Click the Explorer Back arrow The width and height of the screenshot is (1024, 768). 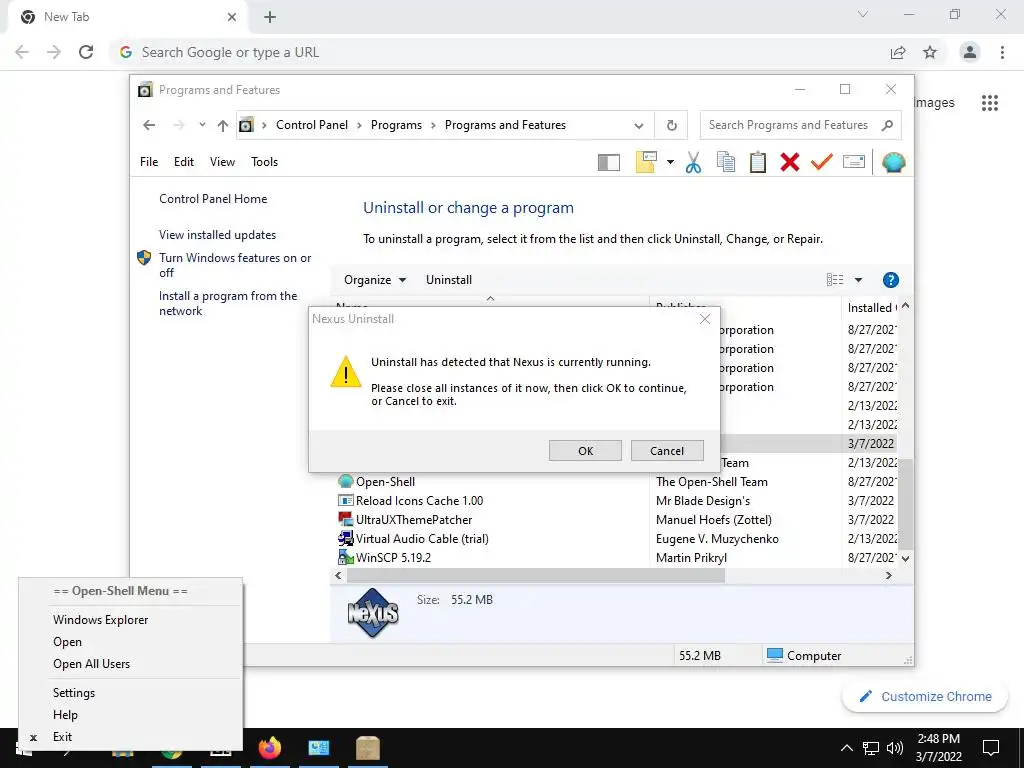[150, 125]
